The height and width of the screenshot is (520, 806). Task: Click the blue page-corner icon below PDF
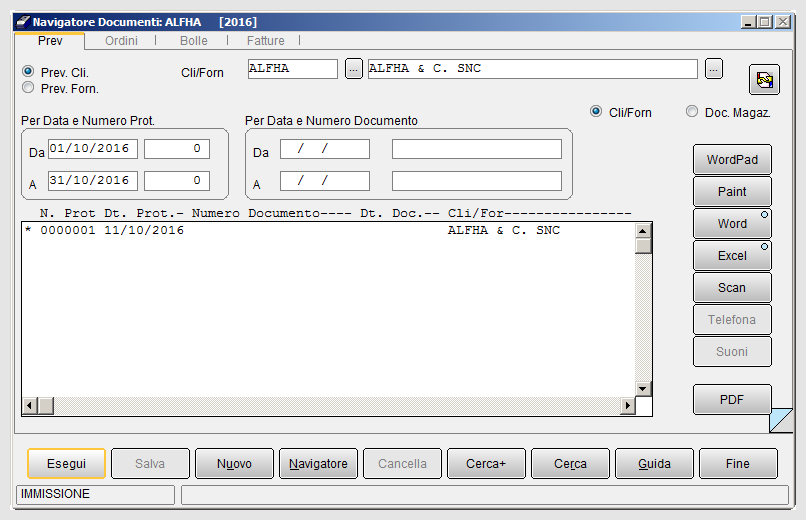(781, 420)
